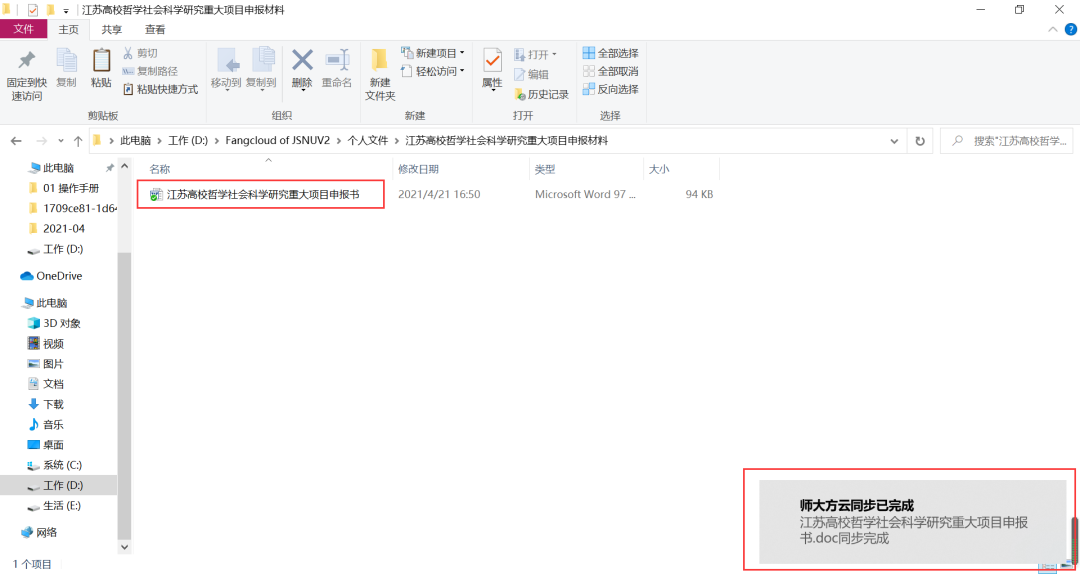
Task: Click Select none command
Action: click(610, 71)
